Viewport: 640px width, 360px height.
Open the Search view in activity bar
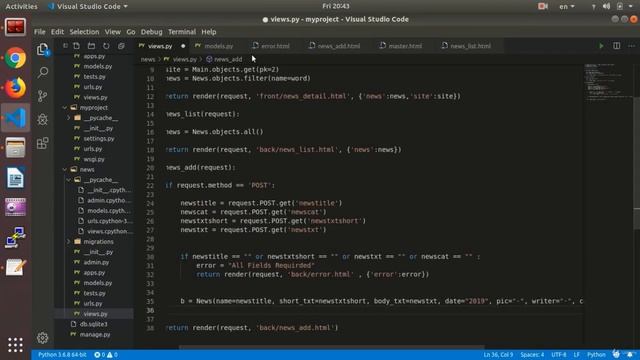tap(42, 73)
